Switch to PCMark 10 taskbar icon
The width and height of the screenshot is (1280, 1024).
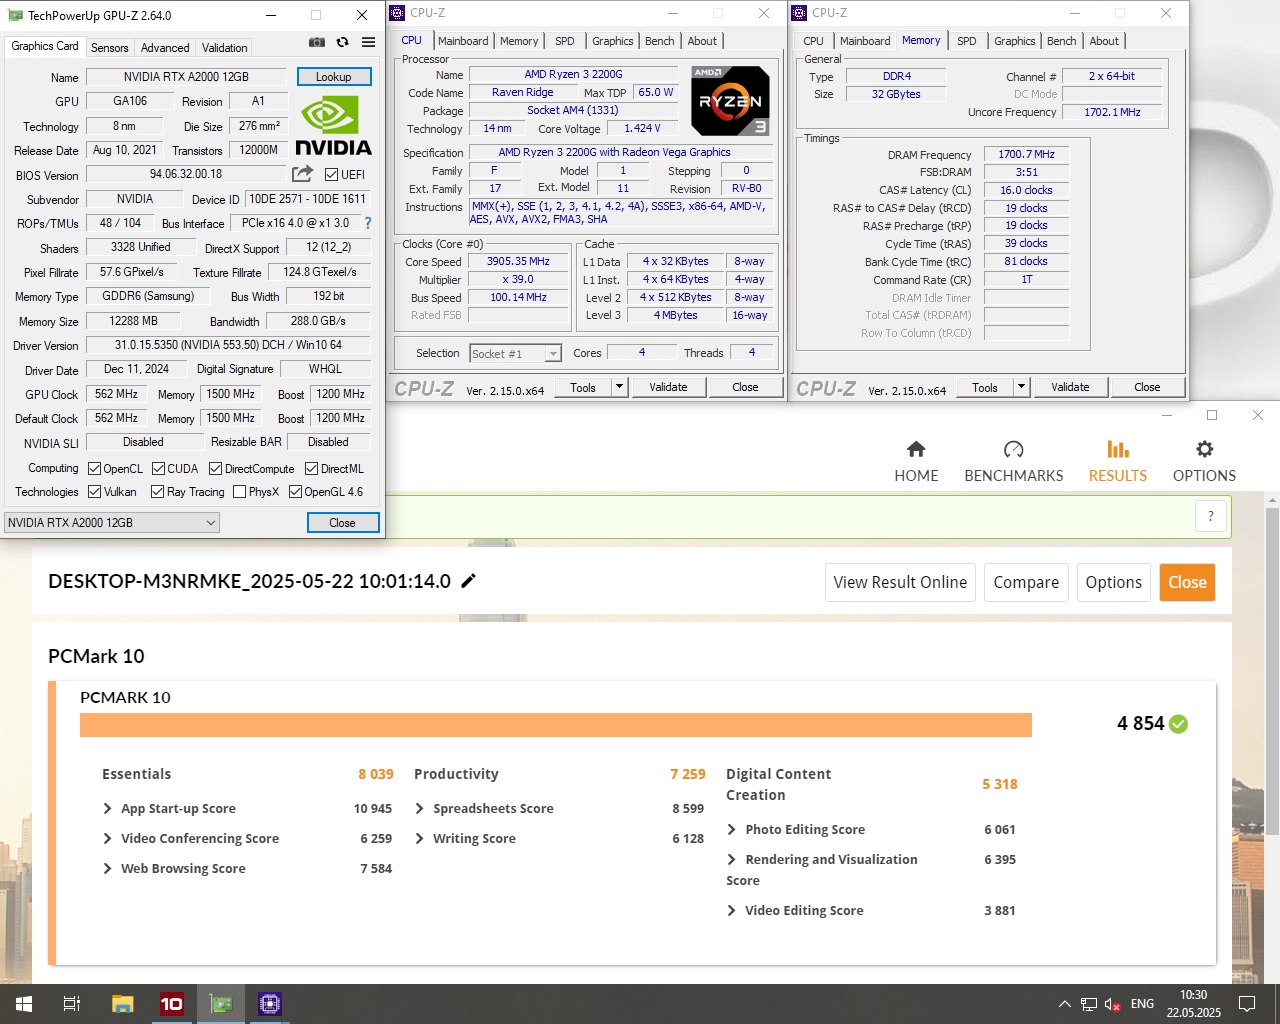[x=172, y=1004]
